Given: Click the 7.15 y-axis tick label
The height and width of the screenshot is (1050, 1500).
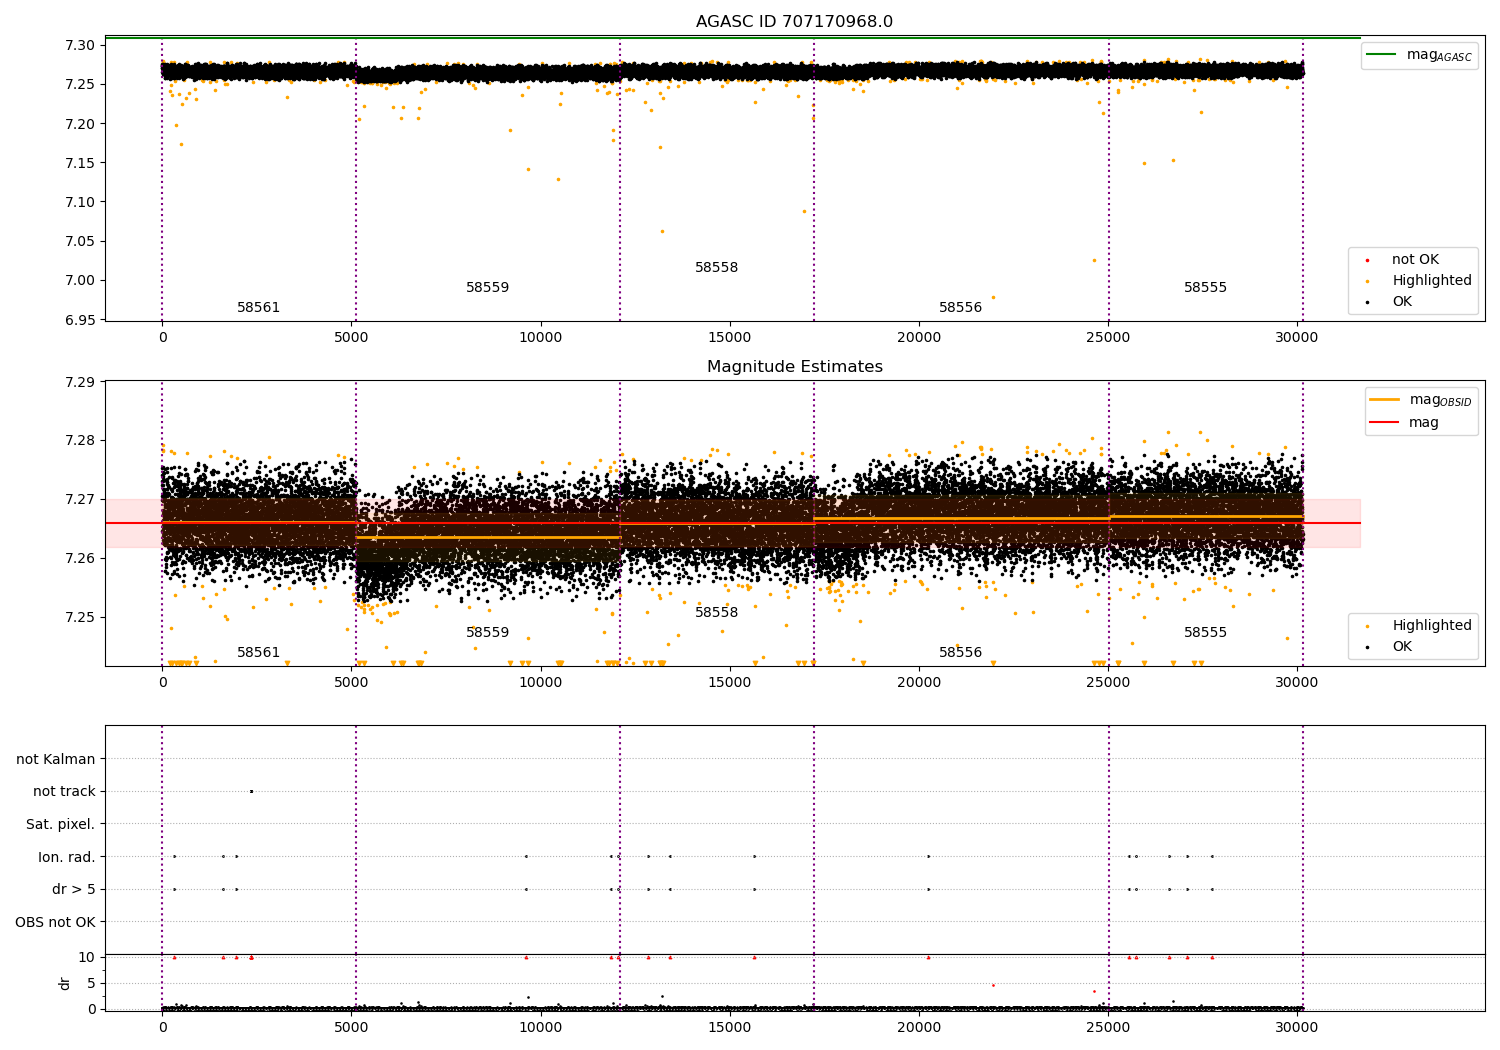Looking at the screenshot, I should [x=80, y=163].
